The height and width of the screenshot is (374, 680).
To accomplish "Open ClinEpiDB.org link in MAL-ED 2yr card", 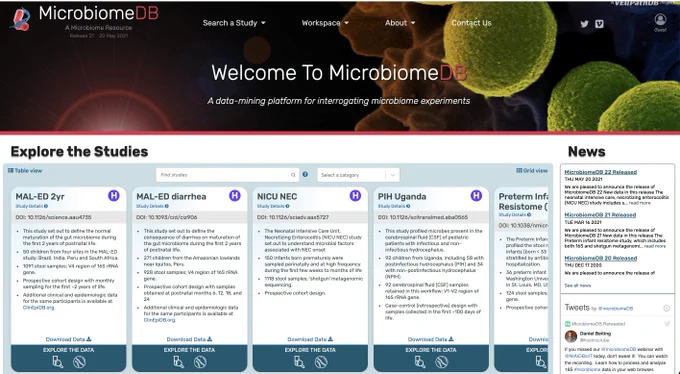I will (x=39, y=308).
